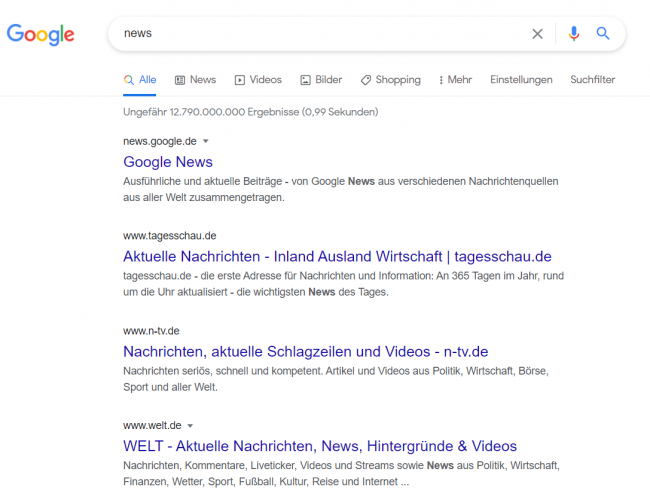Click the result count 'Ungefähr 12.790.000.000 Ergebnisse'
The height and width of the screenshot is (502, 650).
tap(211, 112)
